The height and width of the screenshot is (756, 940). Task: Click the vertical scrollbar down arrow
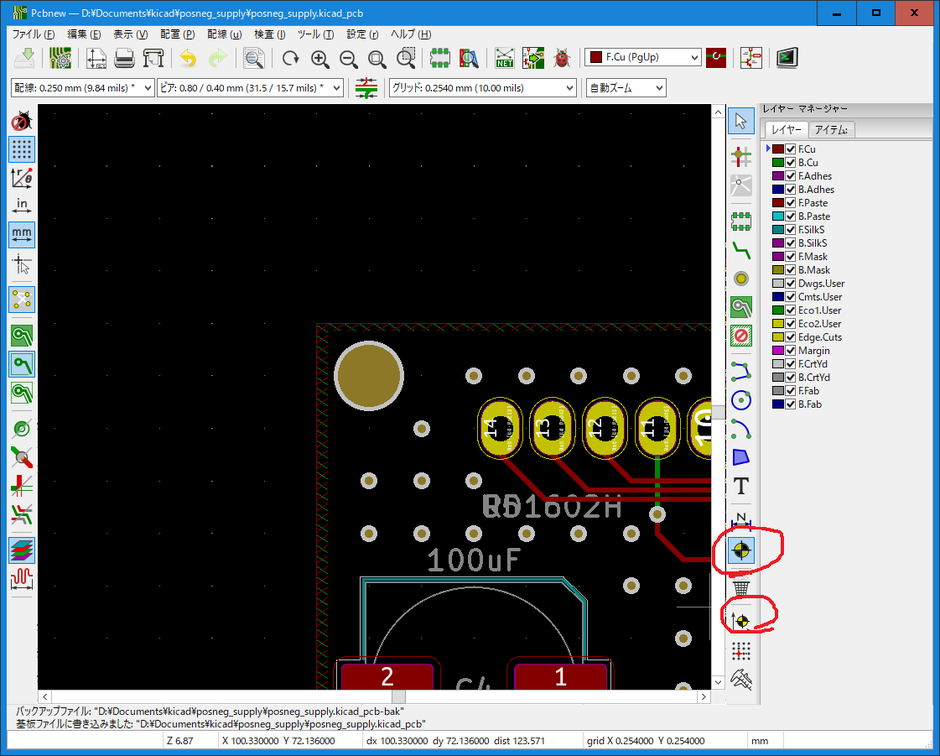(x=718, y=682)
